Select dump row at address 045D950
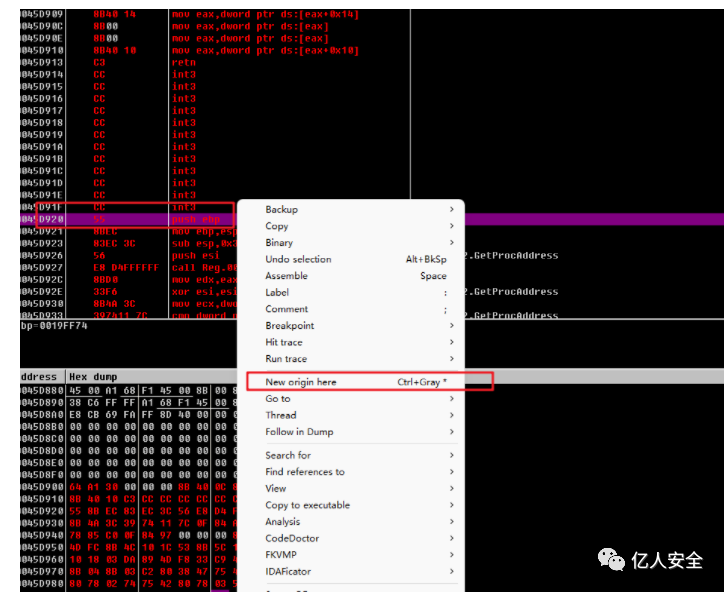Image resolution: width=727 pixels, height=593 pixels. coord(129,548)
